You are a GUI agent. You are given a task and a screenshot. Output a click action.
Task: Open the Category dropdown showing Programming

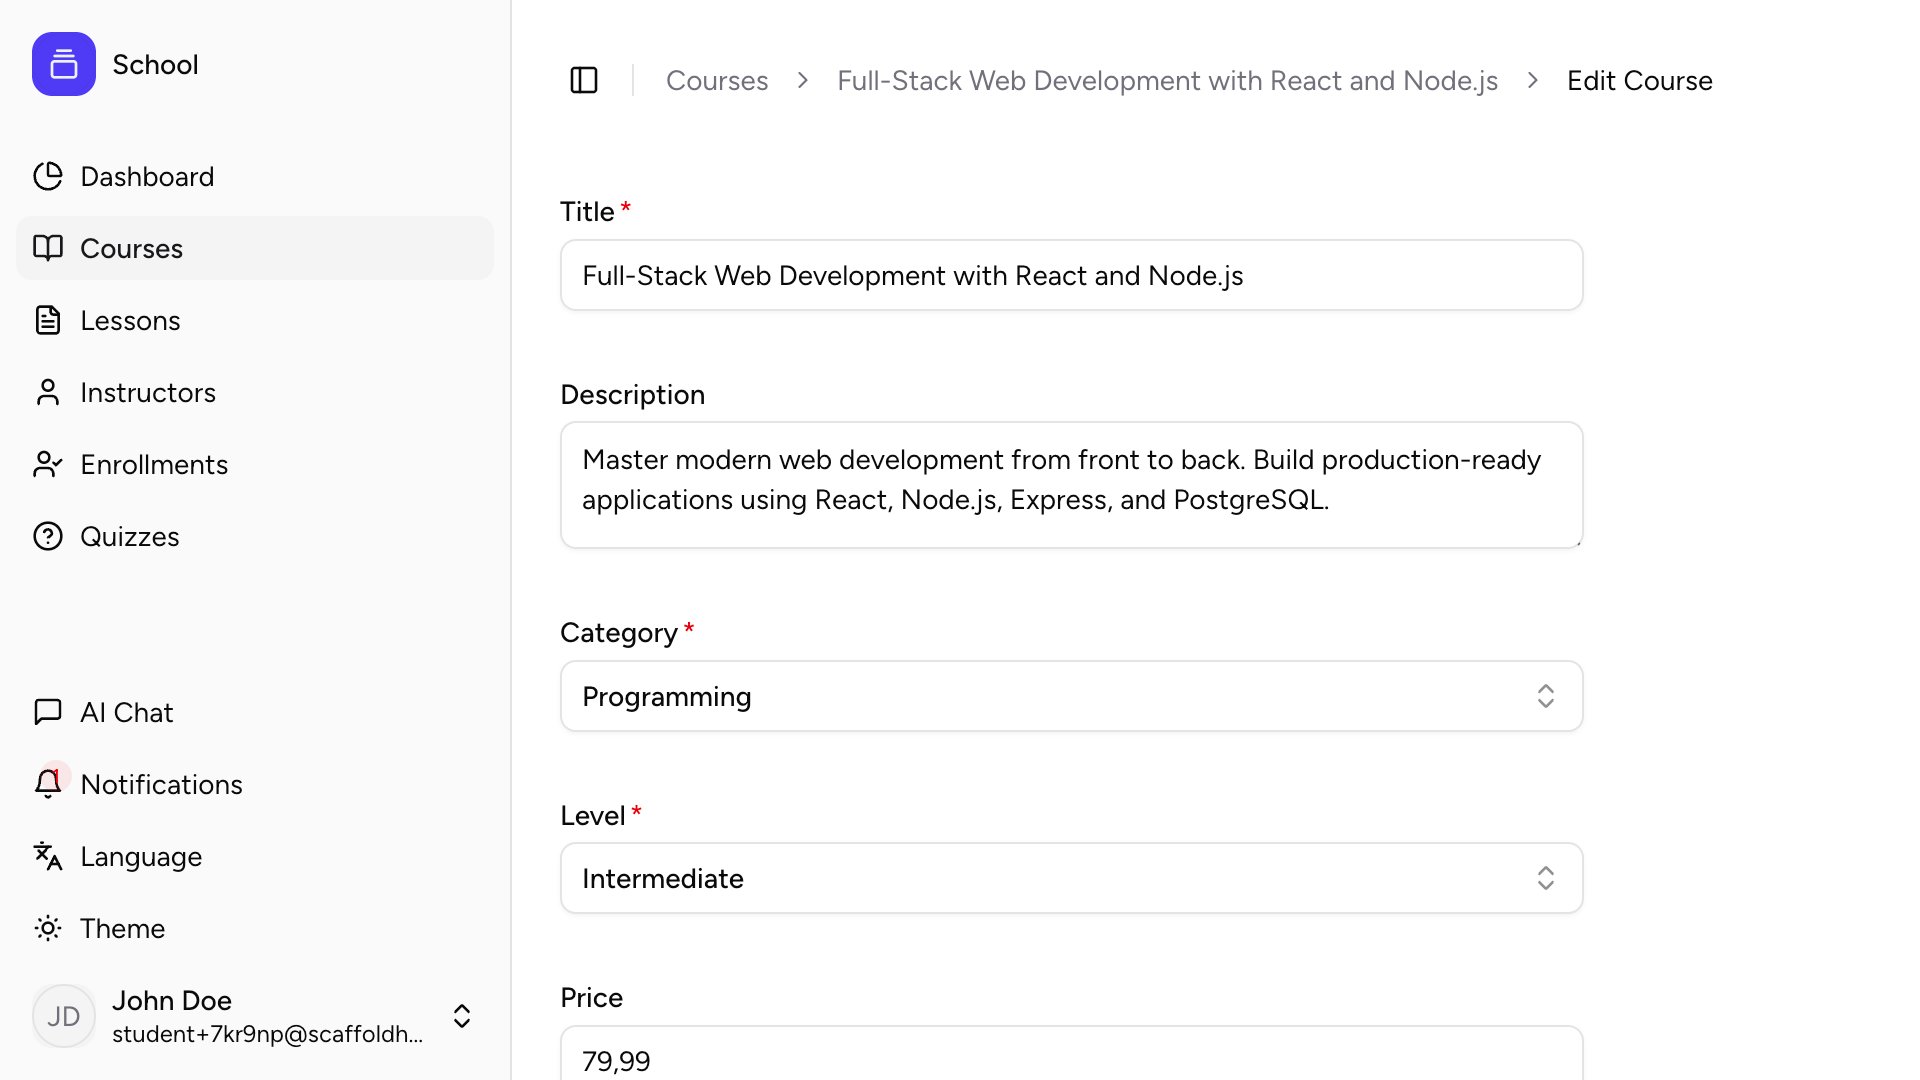point(1071,696)
